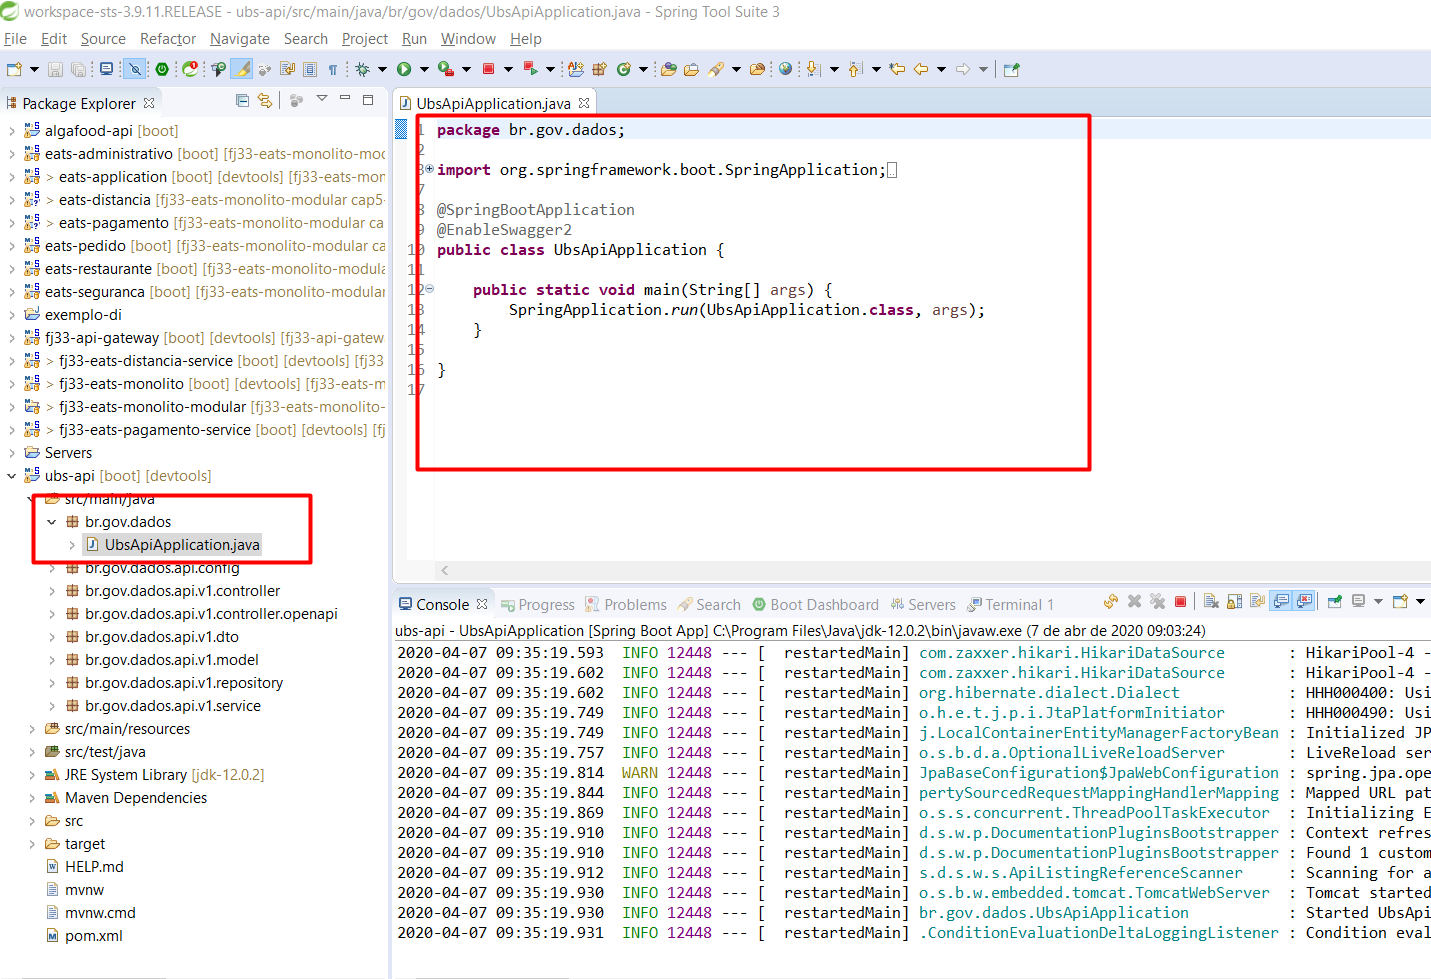1431x979 pixels.
Task: Open the Boot Dashboard tab
Action: click(815, 604)
